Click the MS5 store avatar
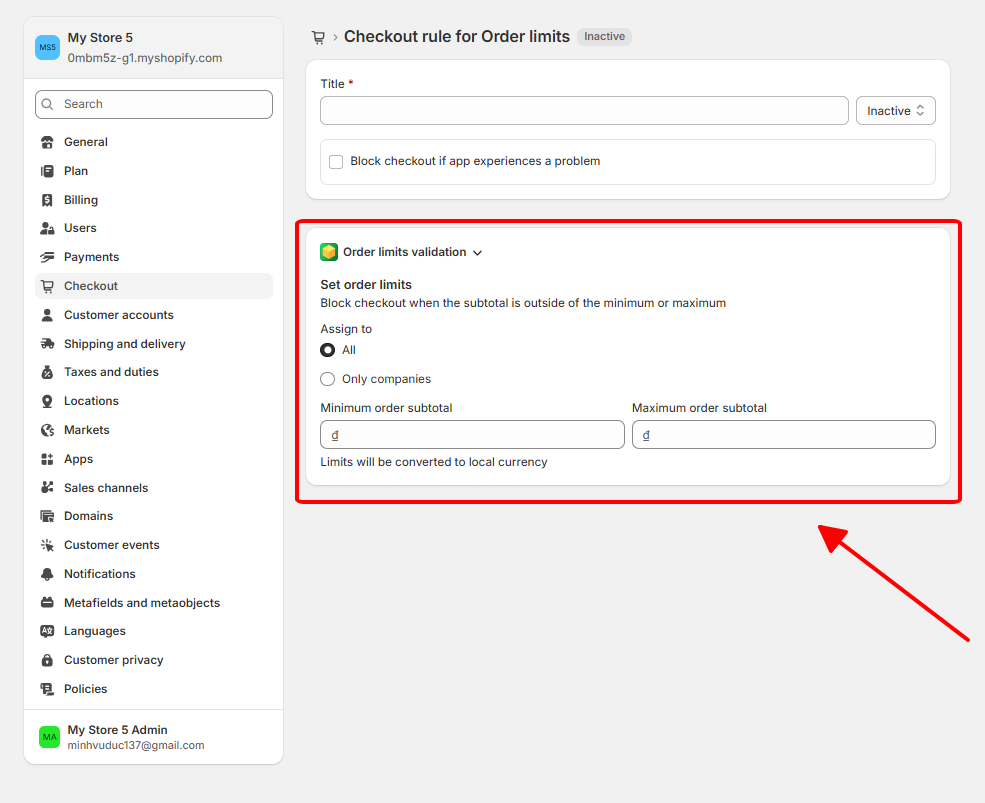 click(47, 47)
